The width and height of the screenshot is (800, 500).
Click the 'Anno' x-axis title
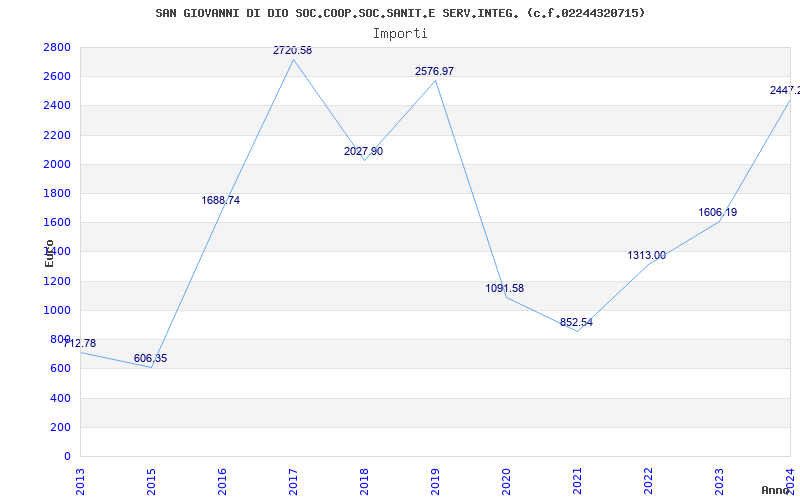(x=776, y=490)
